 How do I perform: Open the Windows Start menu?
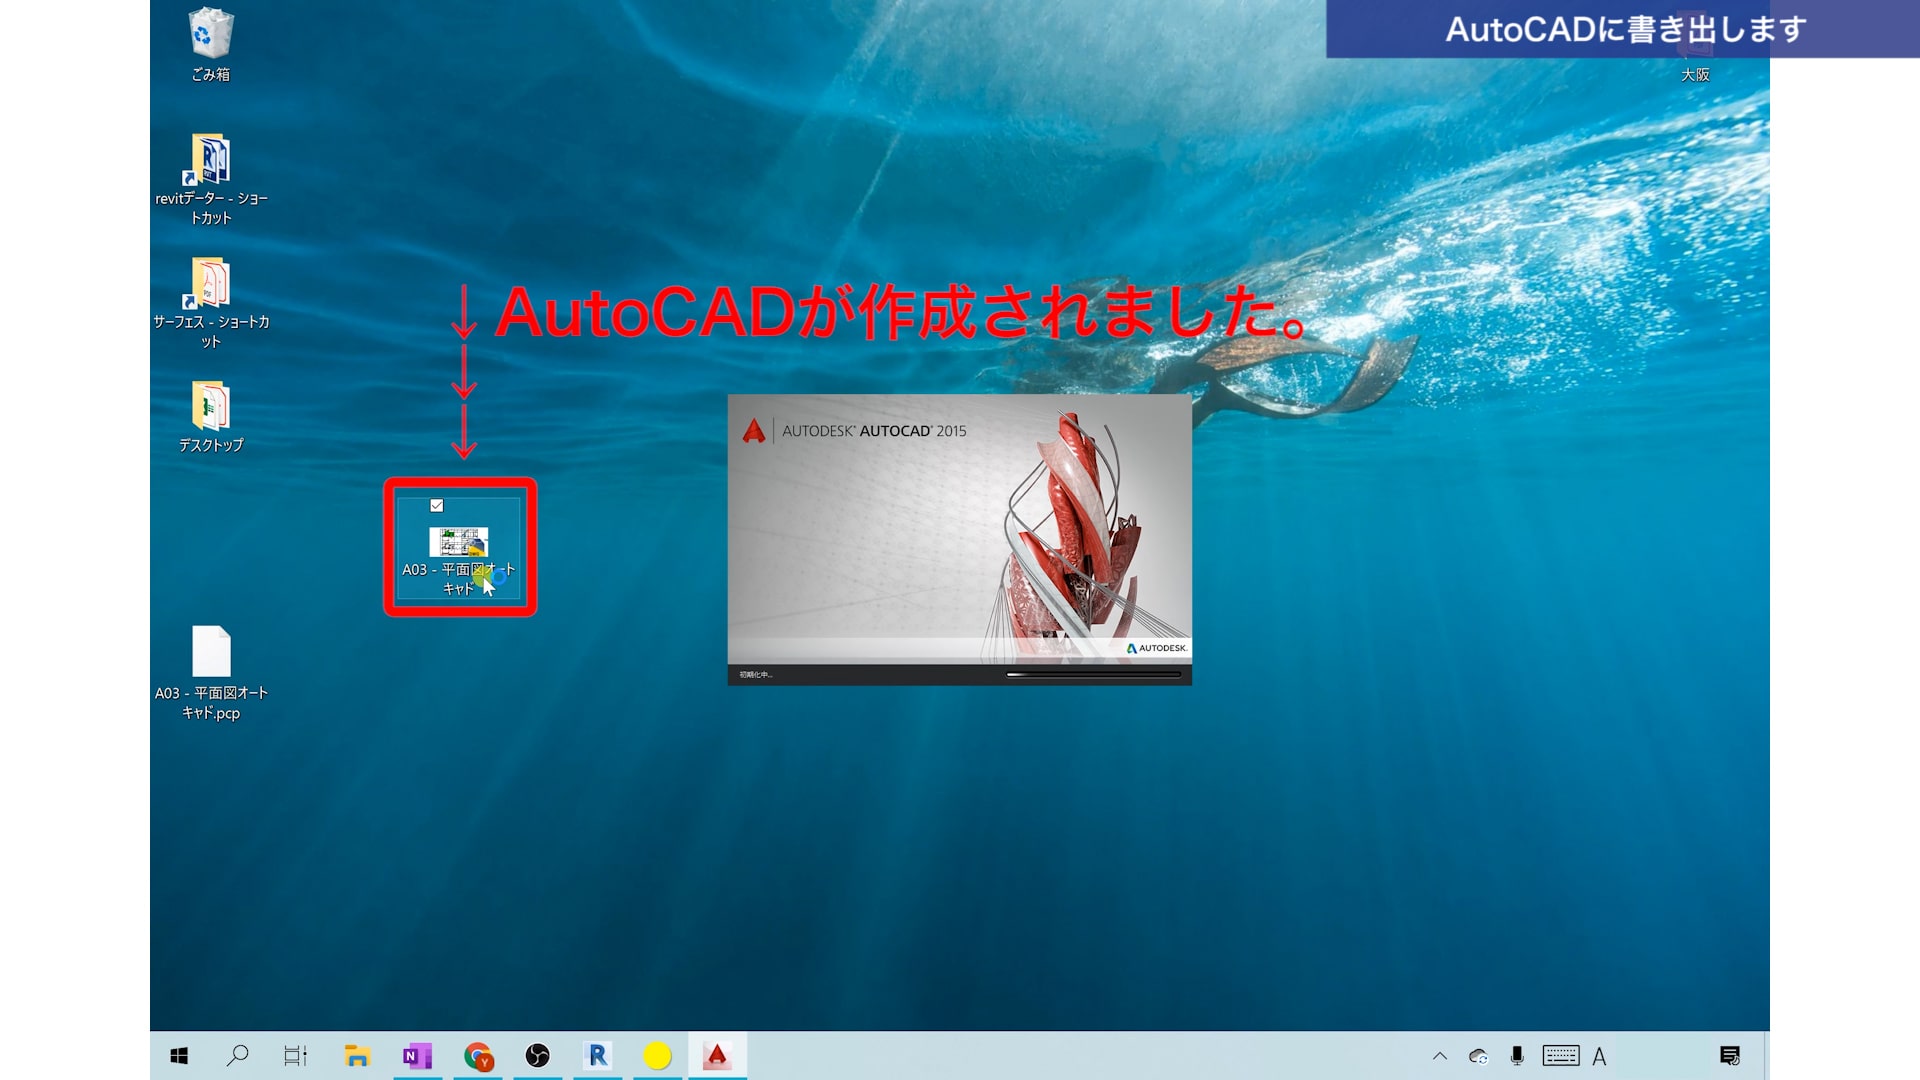pyautogui.click(x=179, y=1056)
